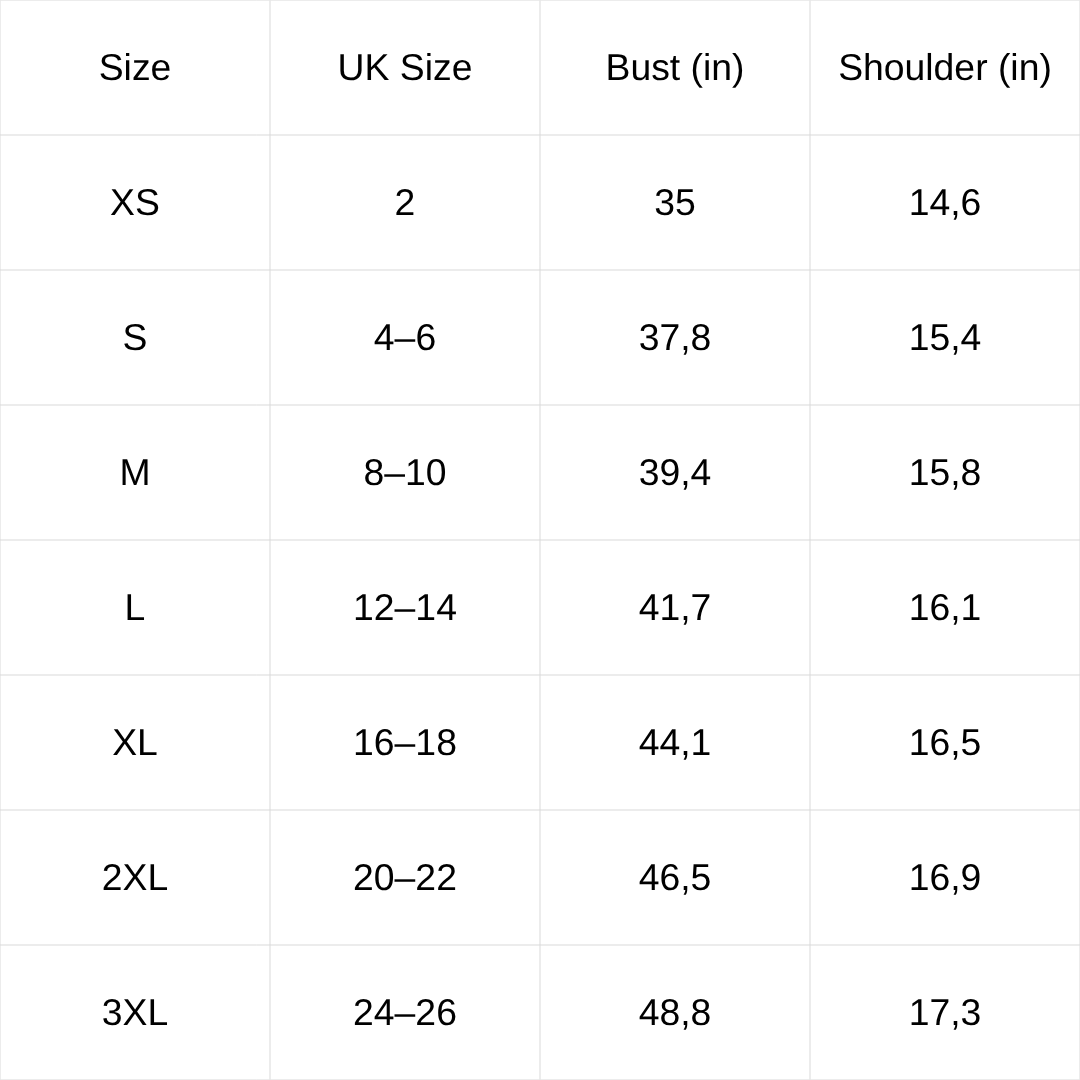Click the Shoulder (in) column header
Image resolution: width=1080 pixels, height=1080 pixels.
pyautogui.click(x=945, y=68)
